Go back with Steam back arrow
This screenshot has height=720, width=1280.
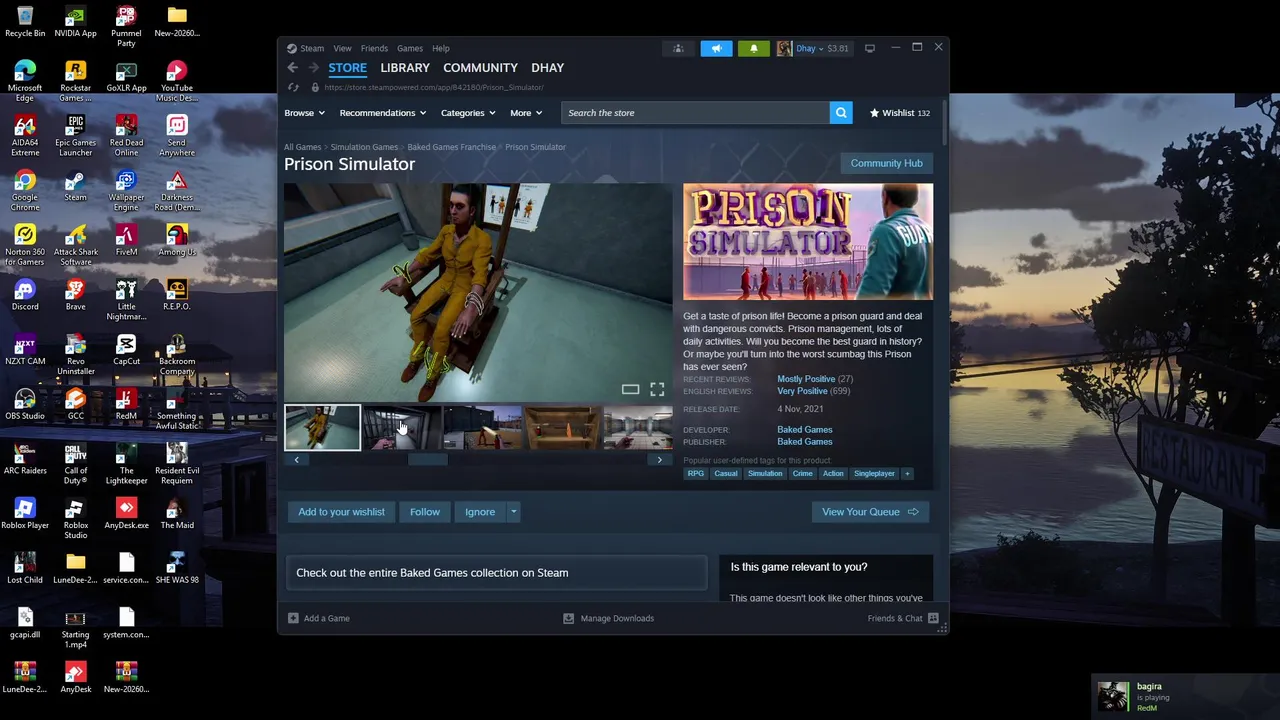tap(292, 68)
